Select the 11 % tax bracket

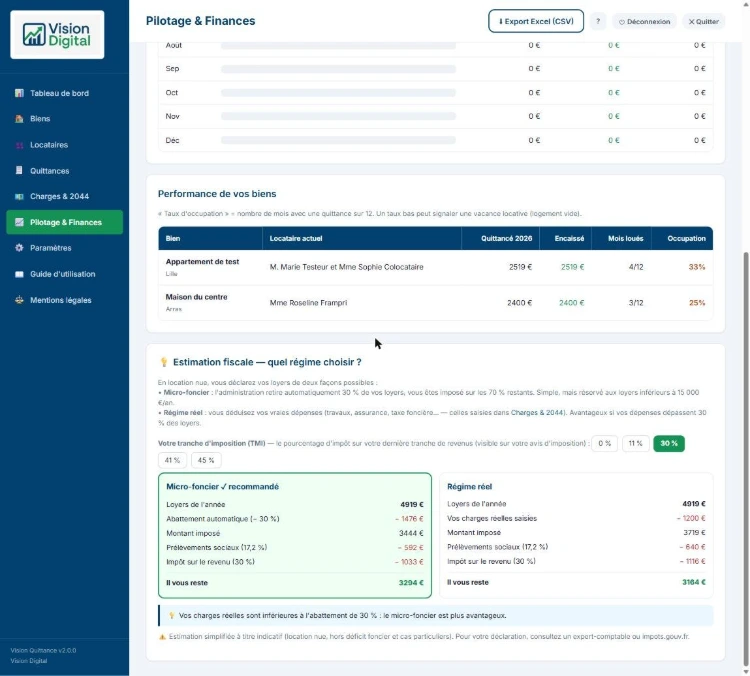click(x=635, y=443)
